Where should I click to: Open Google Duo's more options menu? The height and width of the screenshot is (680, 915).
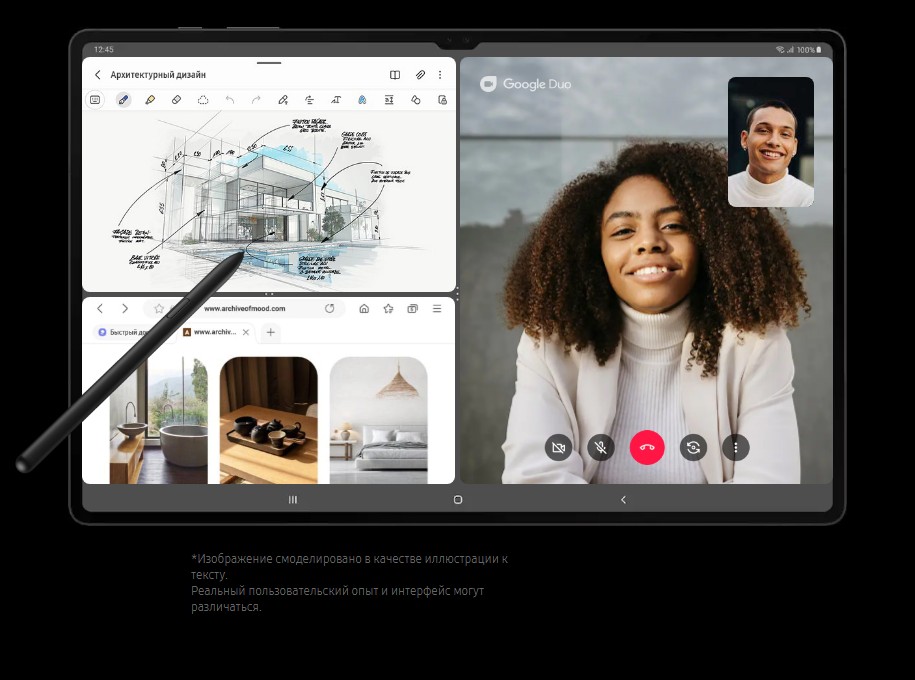click(735, 447)
